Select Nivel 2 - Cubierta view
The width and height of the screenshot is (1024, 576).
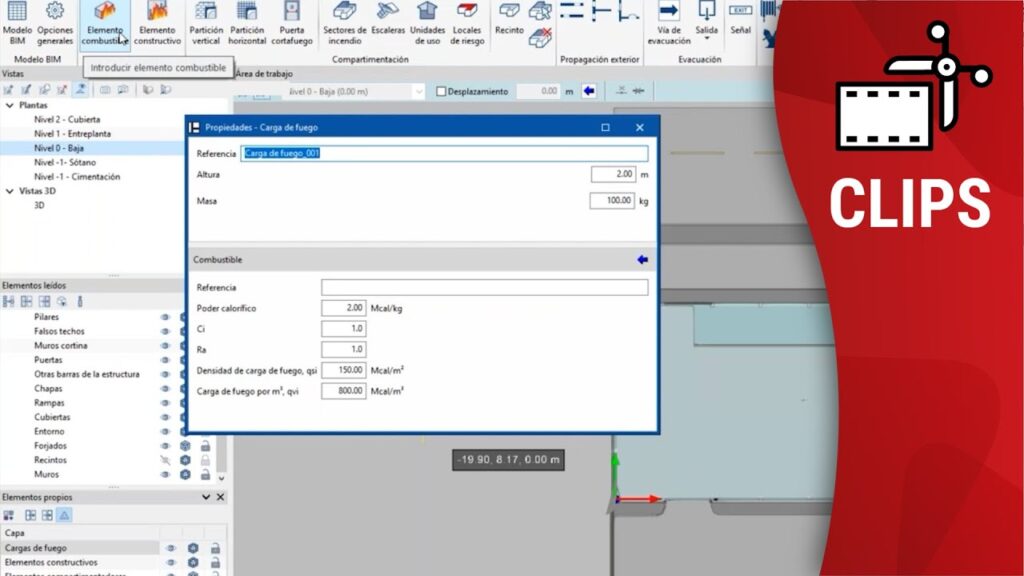[67, 119]
